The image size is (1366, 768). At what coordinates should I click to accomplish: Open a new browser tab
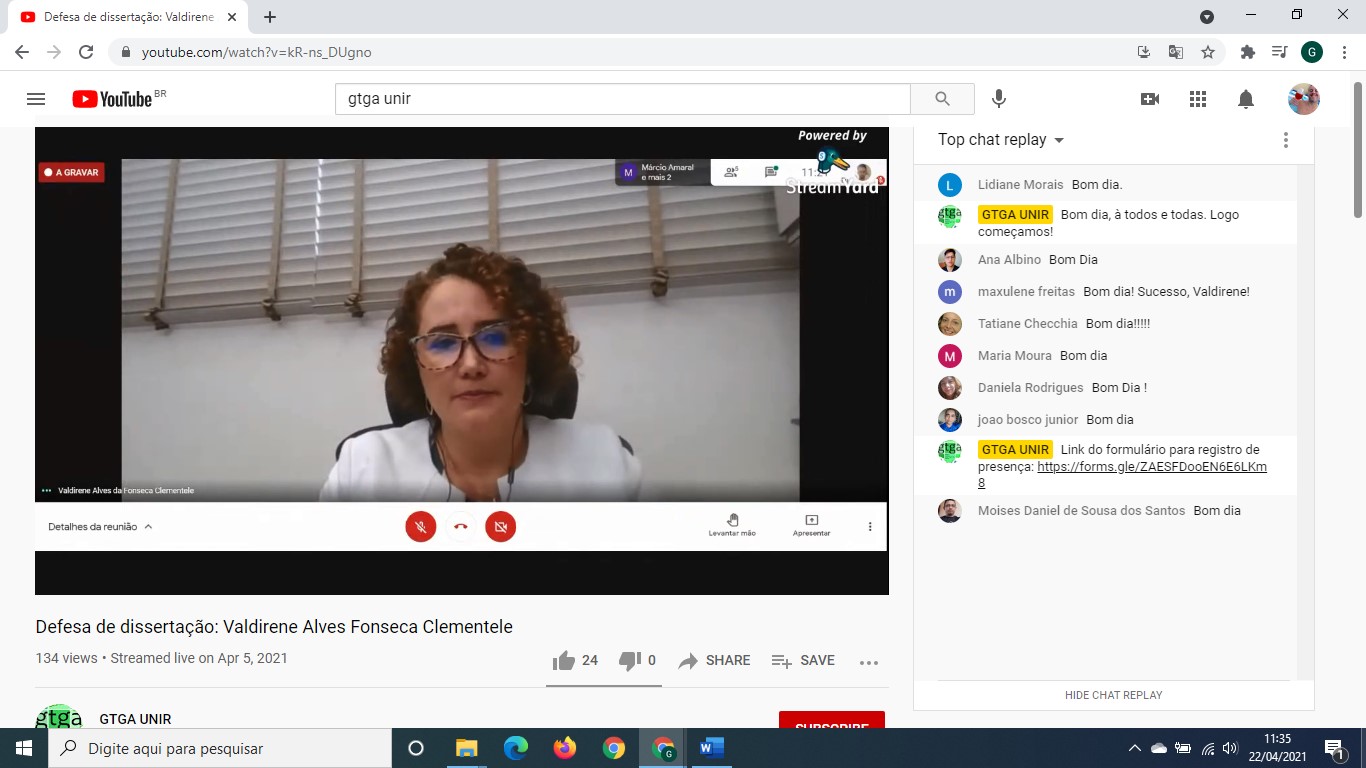pyautogui.click(x=270, y=17)
